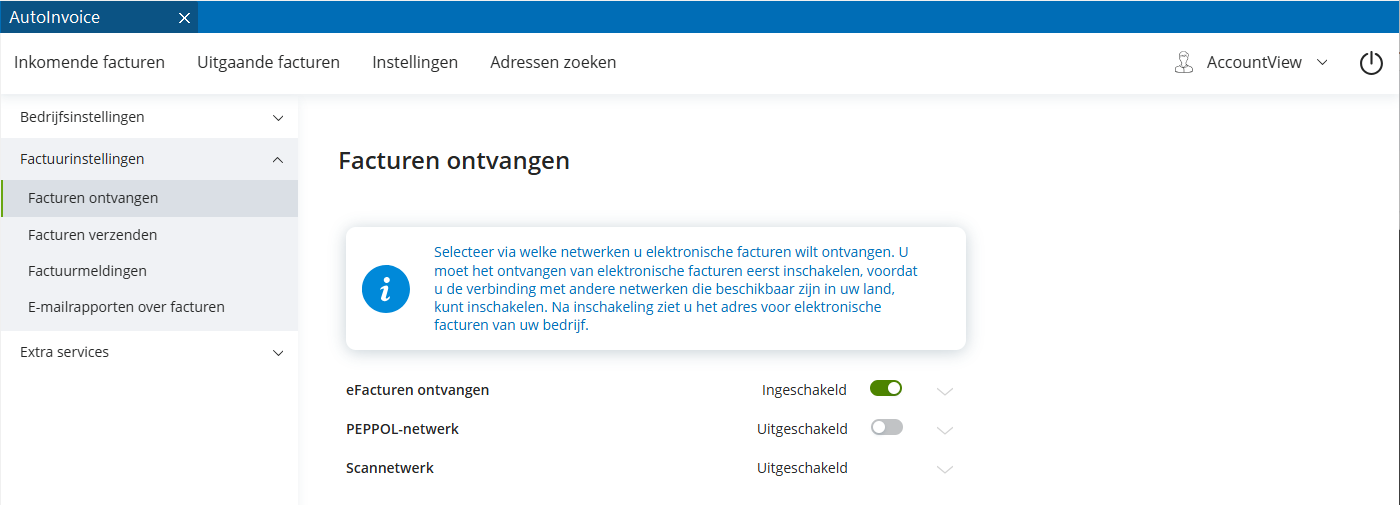Viewport: 1400px width, 505px height.
Task: Select Adressen zoeken in top navigation
Action: point(553,62)
